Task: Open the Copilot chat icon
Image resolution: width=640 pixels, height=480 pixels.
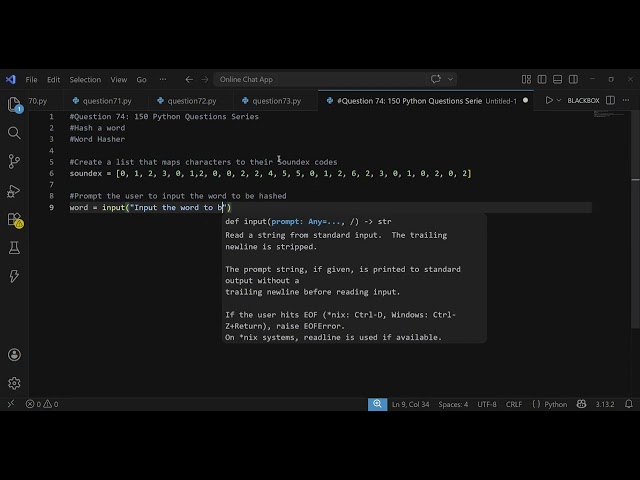Action: pyautogui.click(x=436, y=79)
